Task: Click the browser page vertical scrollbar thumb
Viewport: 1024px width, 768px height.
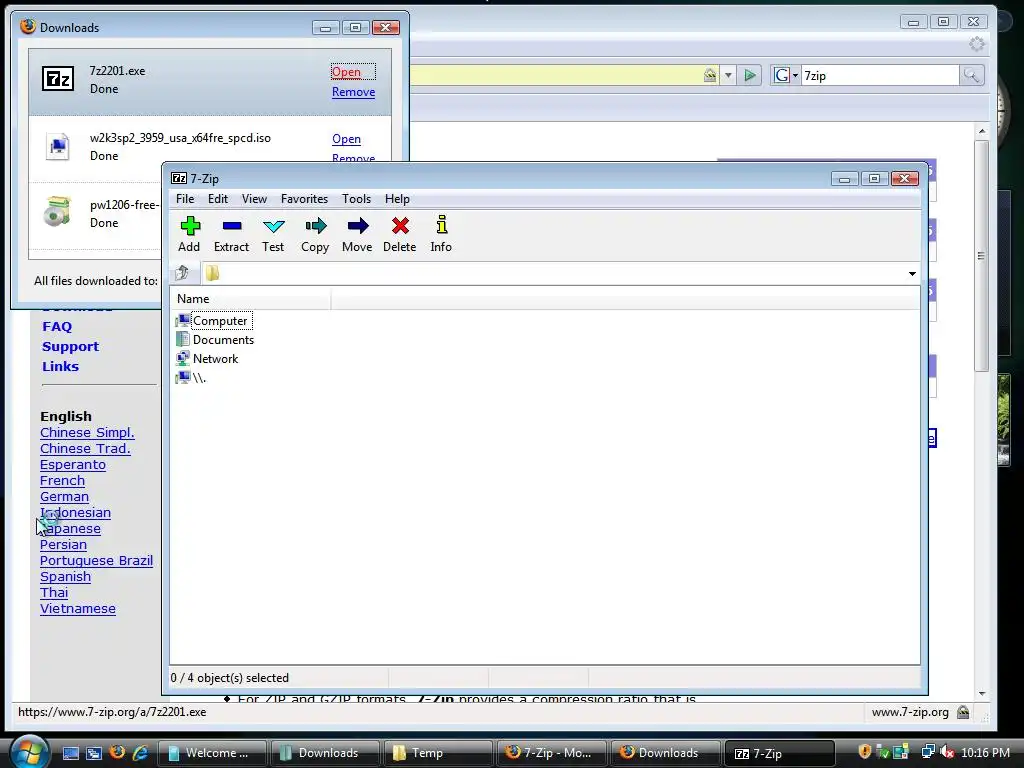Action: coord(981,256)
